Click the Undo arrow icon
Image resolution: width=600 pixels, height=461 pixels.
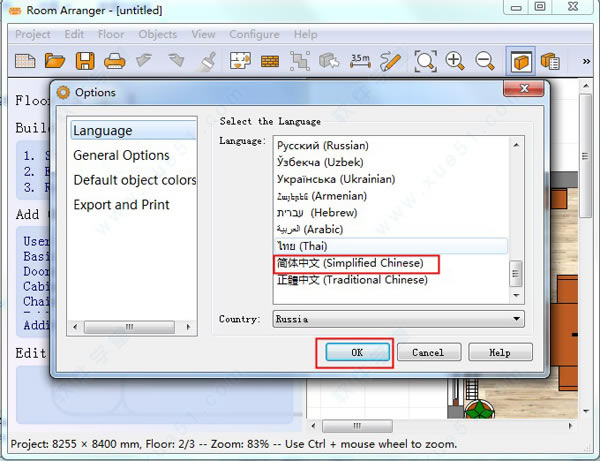point(144,60)
